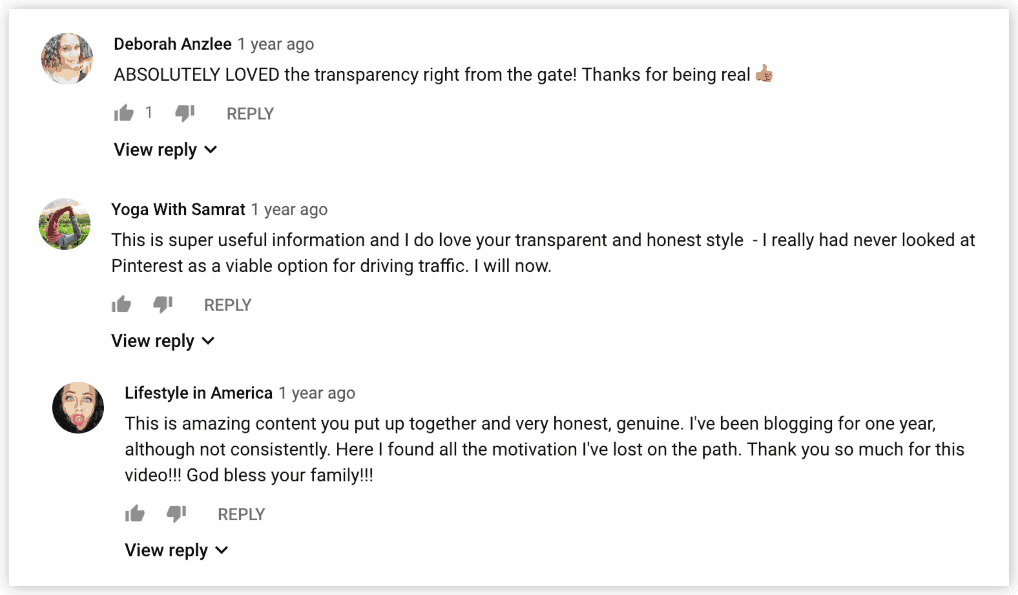Viewport: 1018px width, 595px height.
Task: Open the channel name Deborah Anzlee
Action: pos(173,43)
